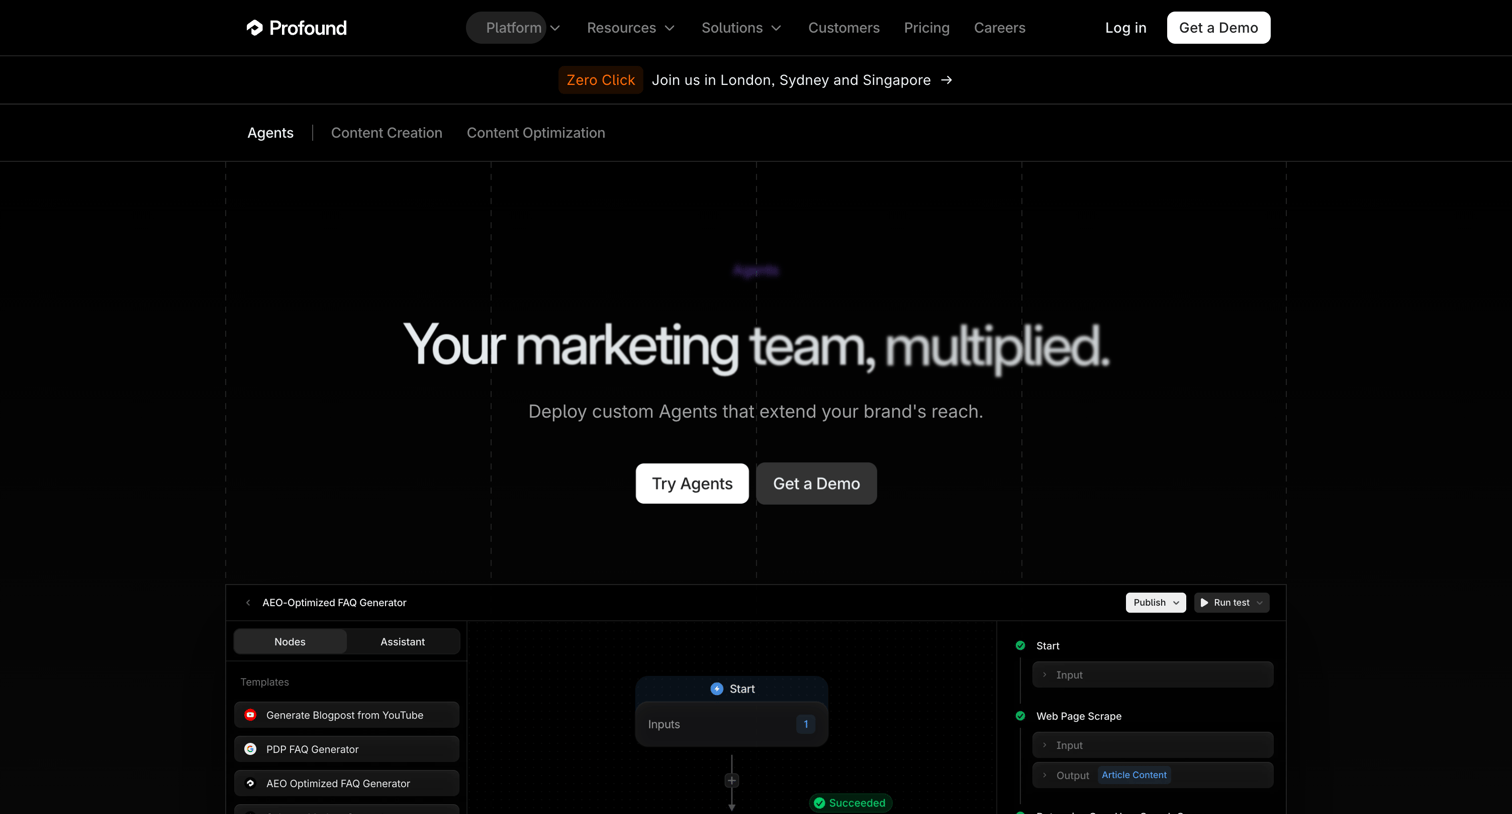Viewport: 1512px width, 814px height.
Task: Click Profound icon on AEO Optimized FAQ Generator
Action: pos(250,783)
